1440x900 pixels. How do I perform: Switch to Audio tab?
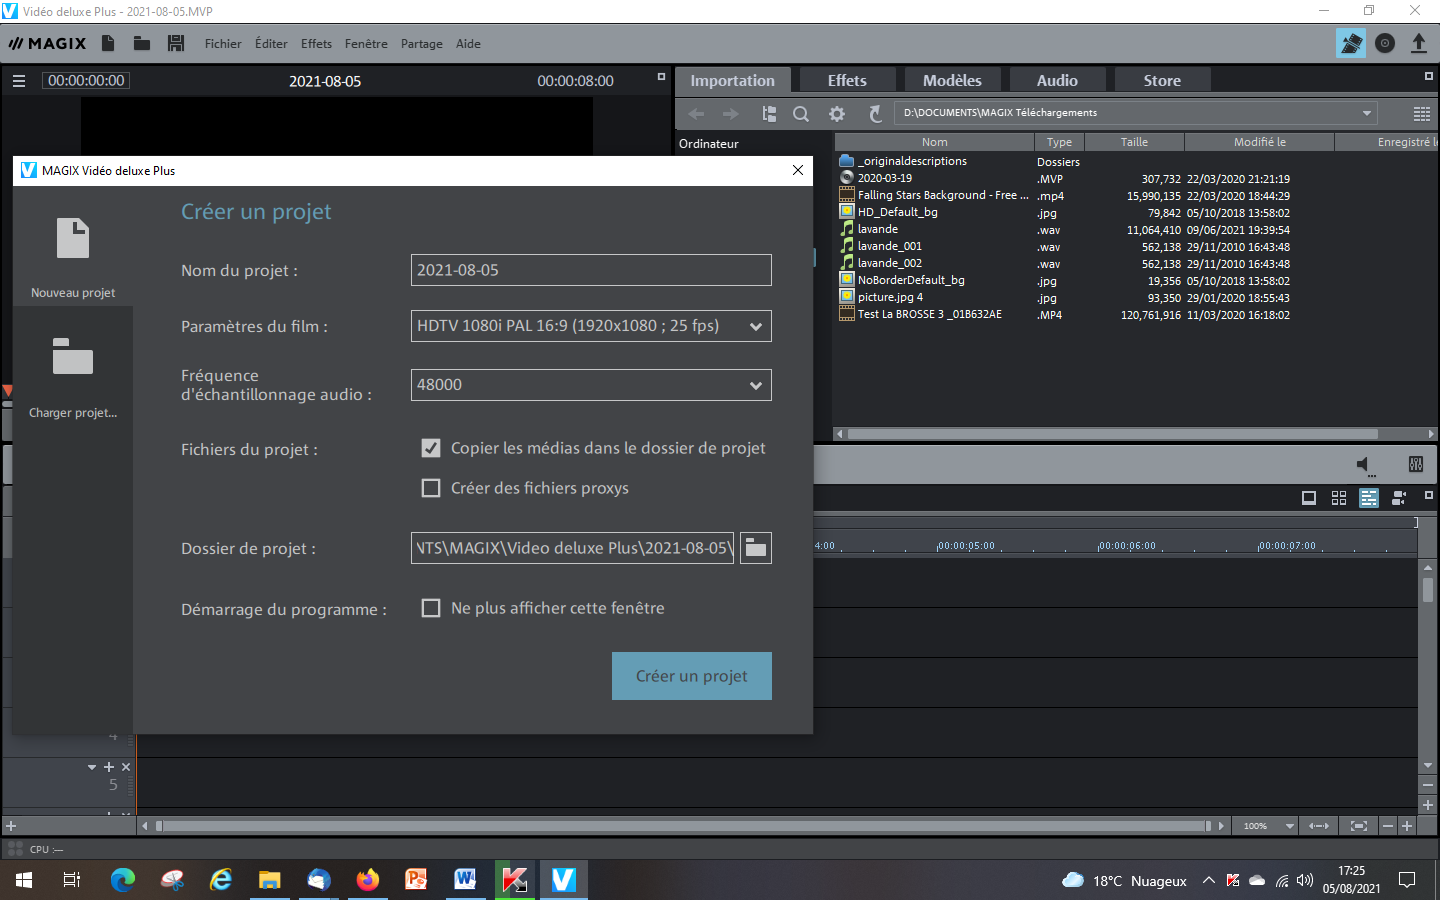pyautogui.click(x=1057, y=80)
